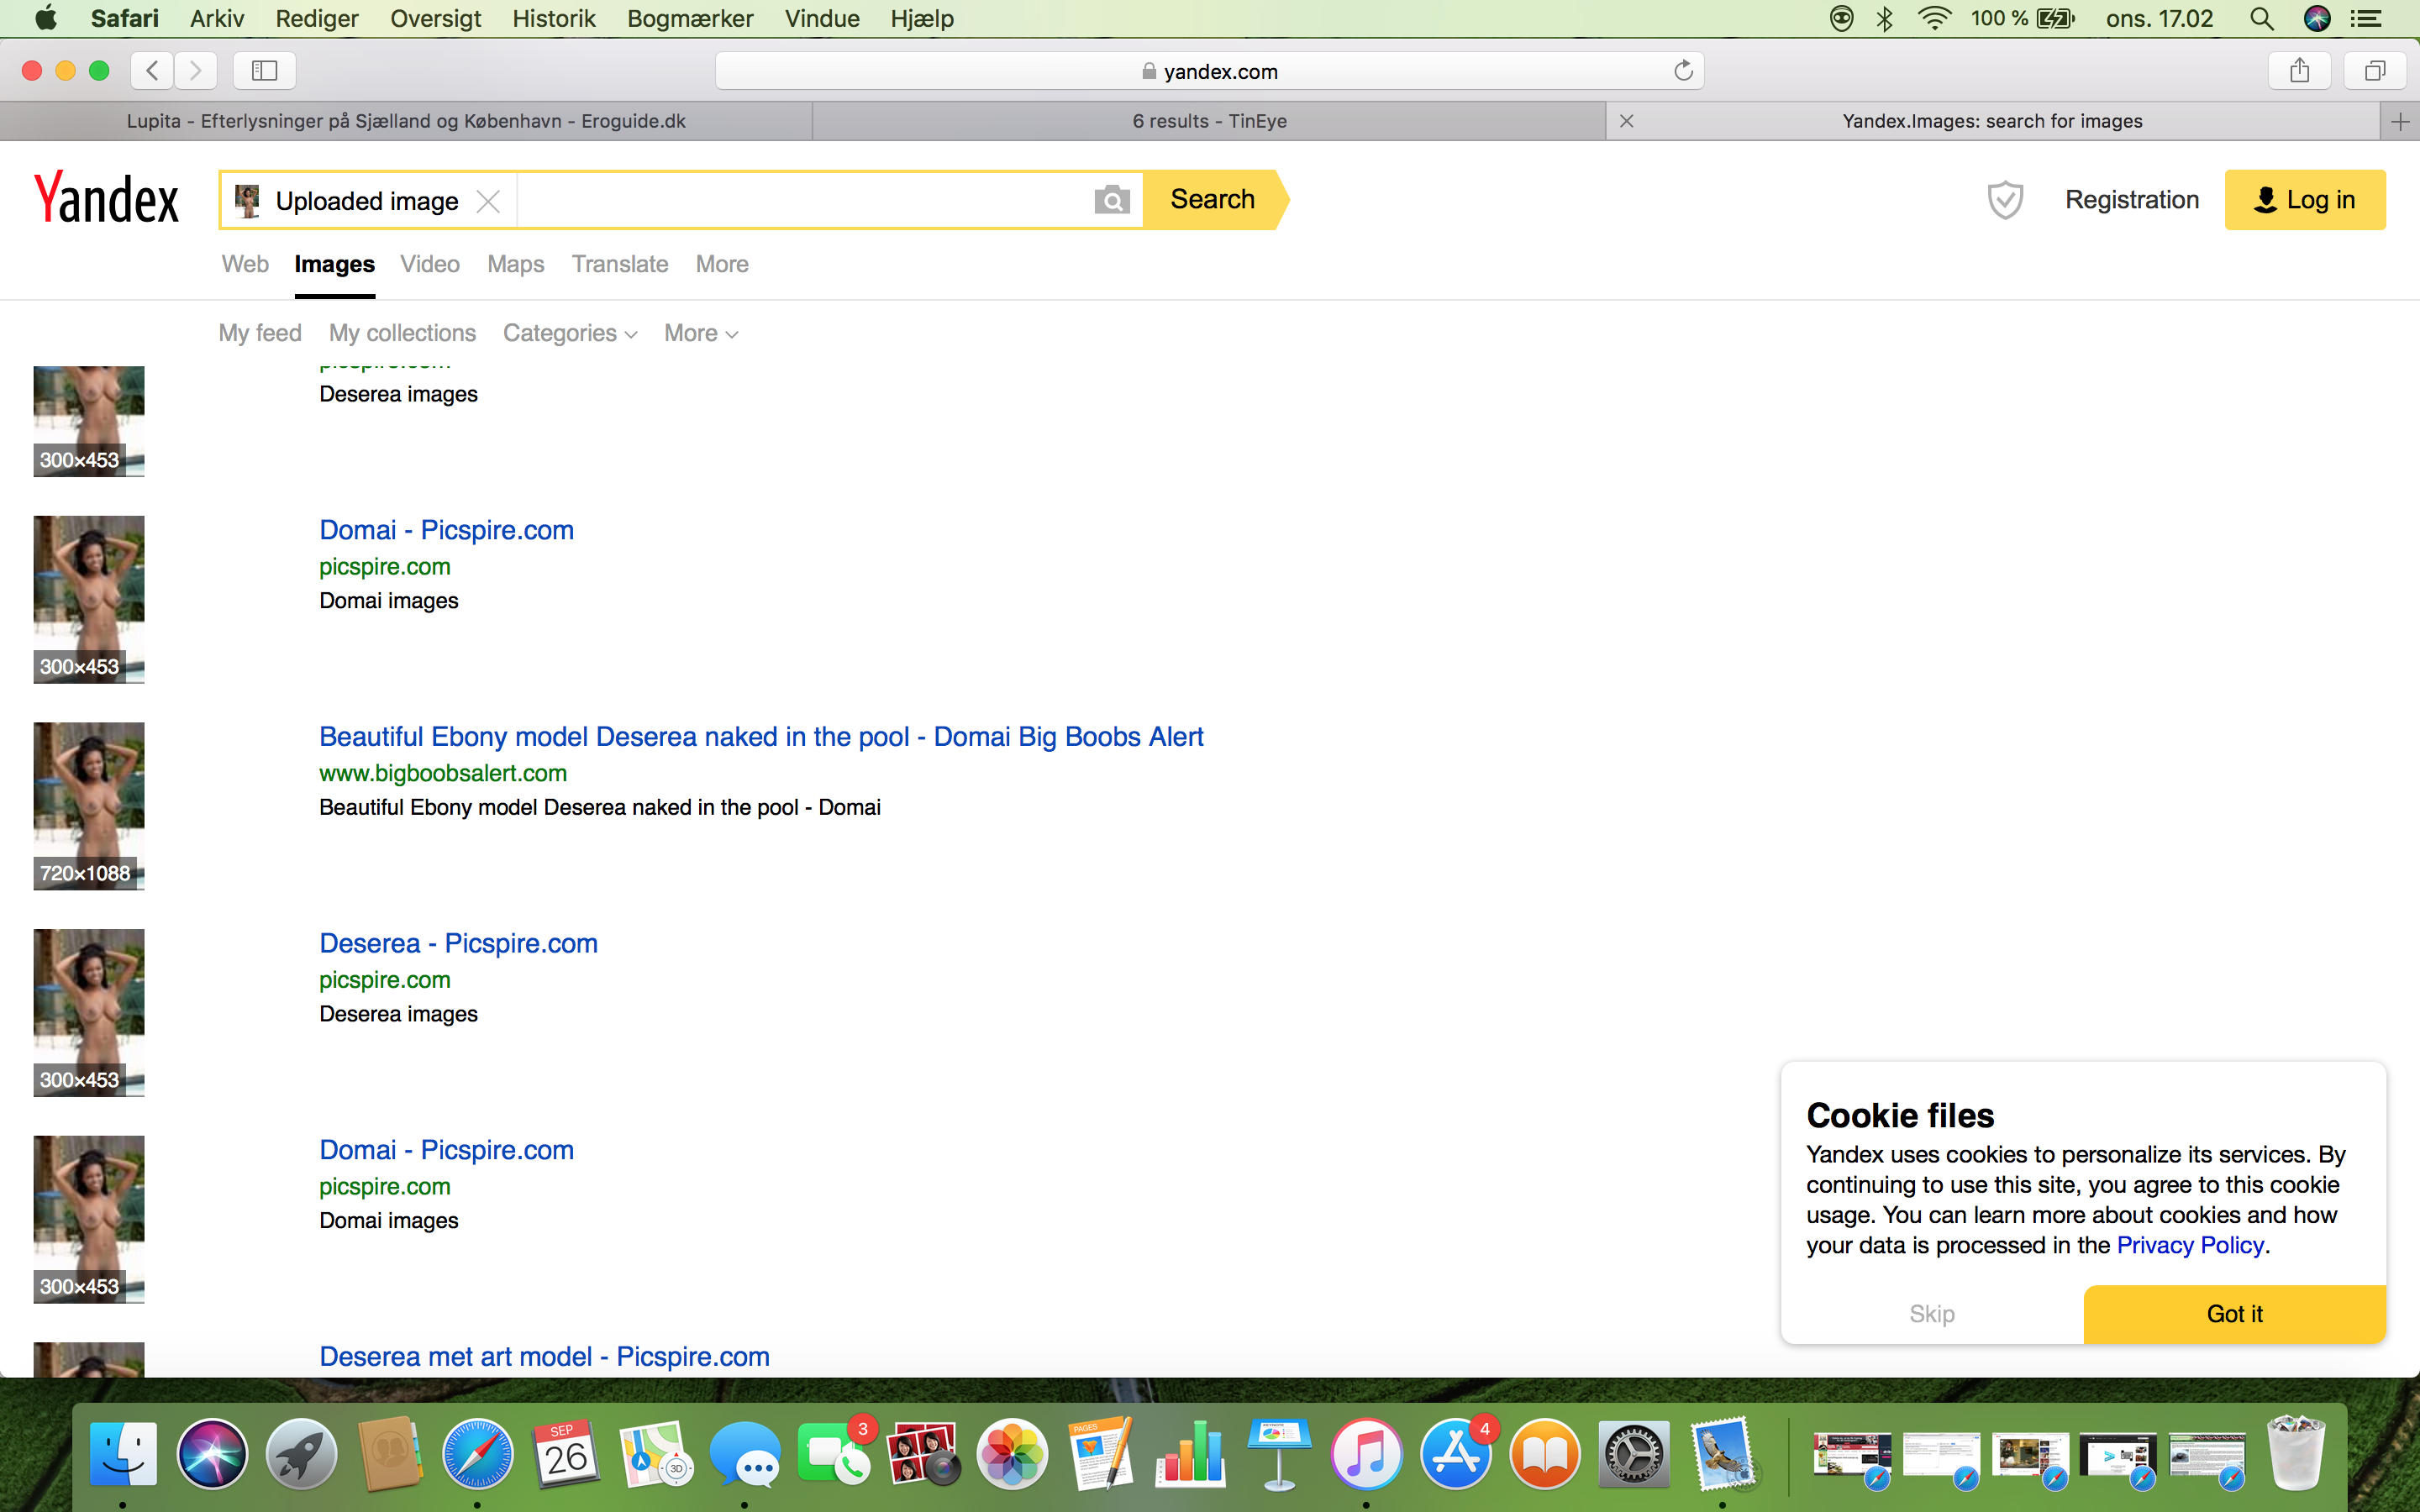Image resolution: width=2420 pixels, height=1512 pixels.
Task: Click the yandex.com address bar
Action: click(x=1209, y=70)
